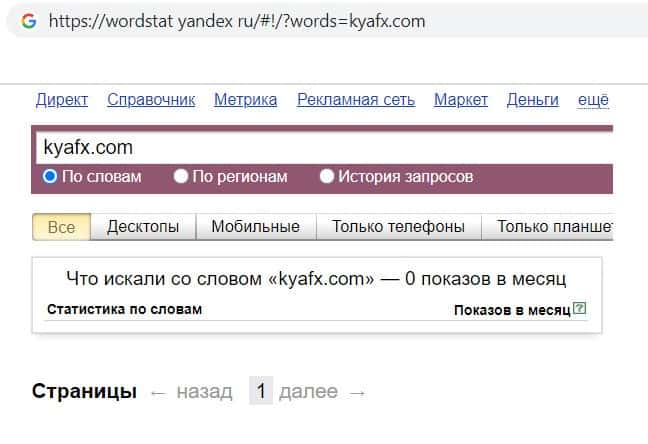Select the По словам radio button

click(50, 177)
